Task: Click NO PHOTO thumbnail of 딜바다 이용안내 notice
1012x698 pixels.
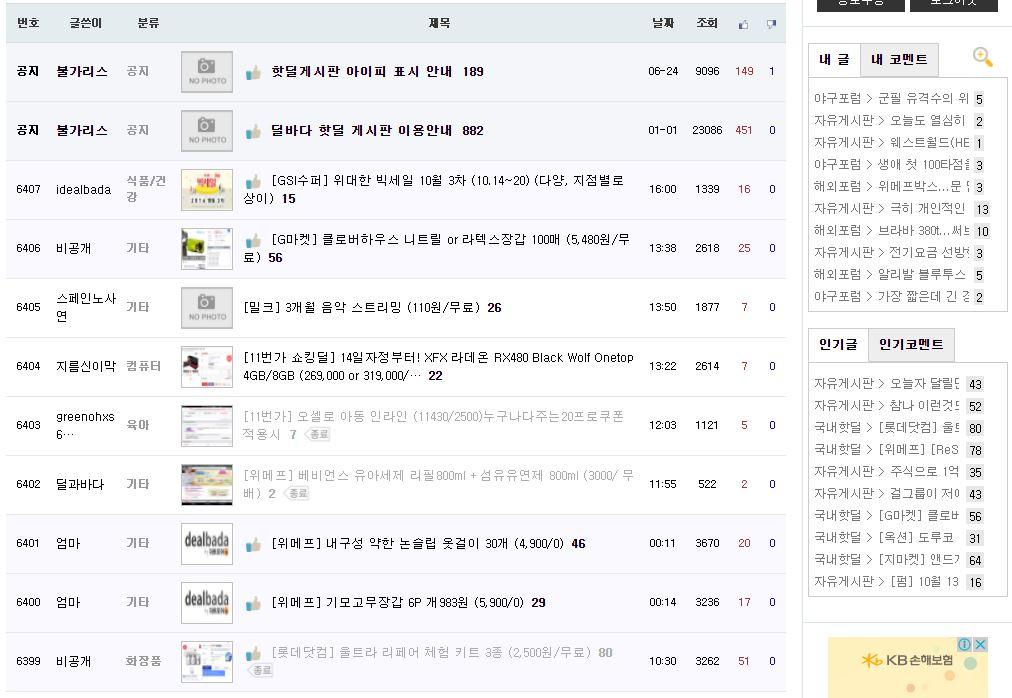Action: [x=207, y=130]
